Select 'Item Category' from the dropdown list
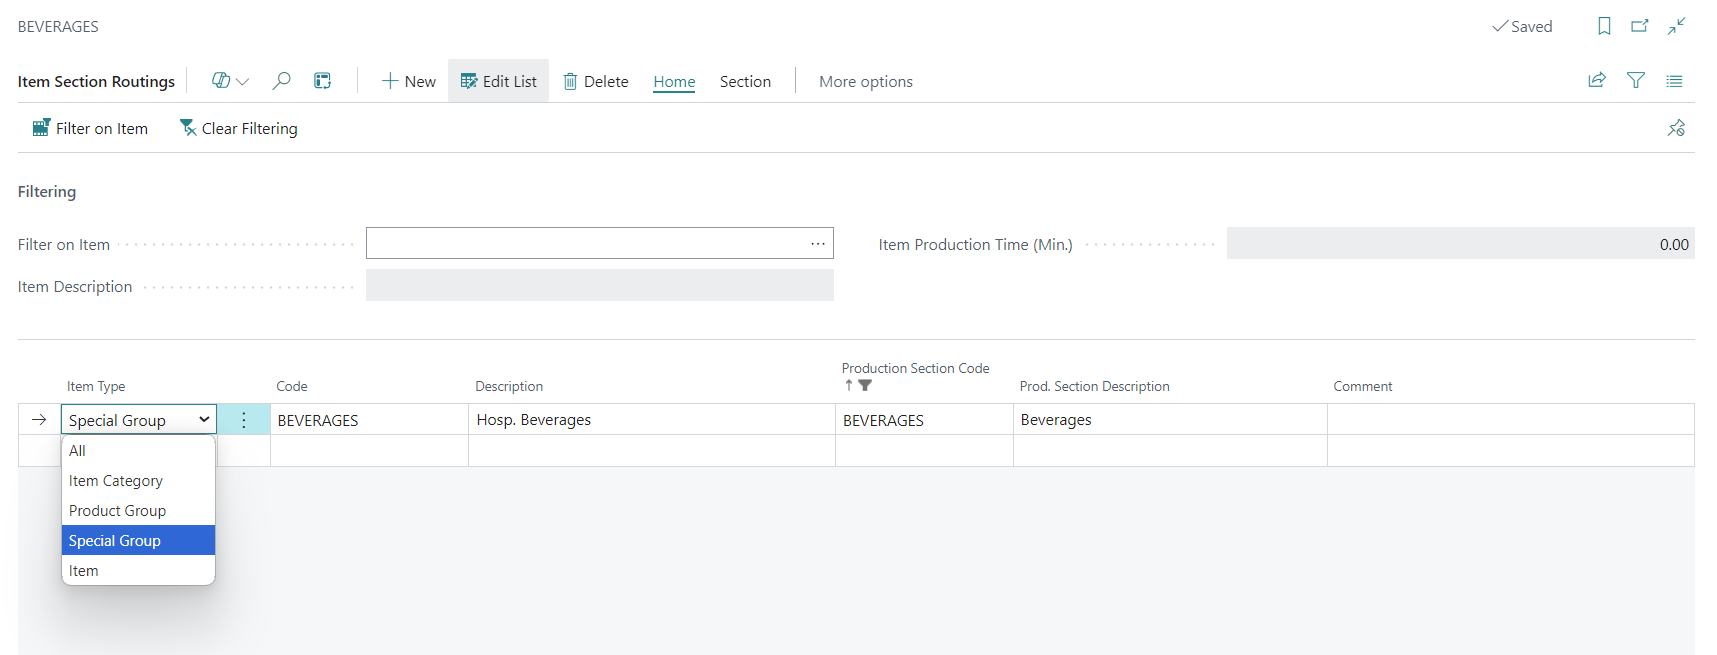Viewport: 1717px width, 655px height. click(116, 481)
